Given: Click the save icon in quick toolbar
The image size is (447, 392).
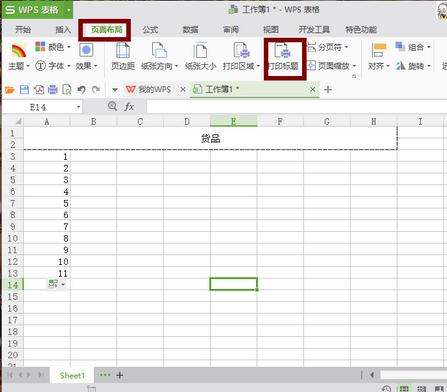Looking at the screenshot, I should [24, 89].
